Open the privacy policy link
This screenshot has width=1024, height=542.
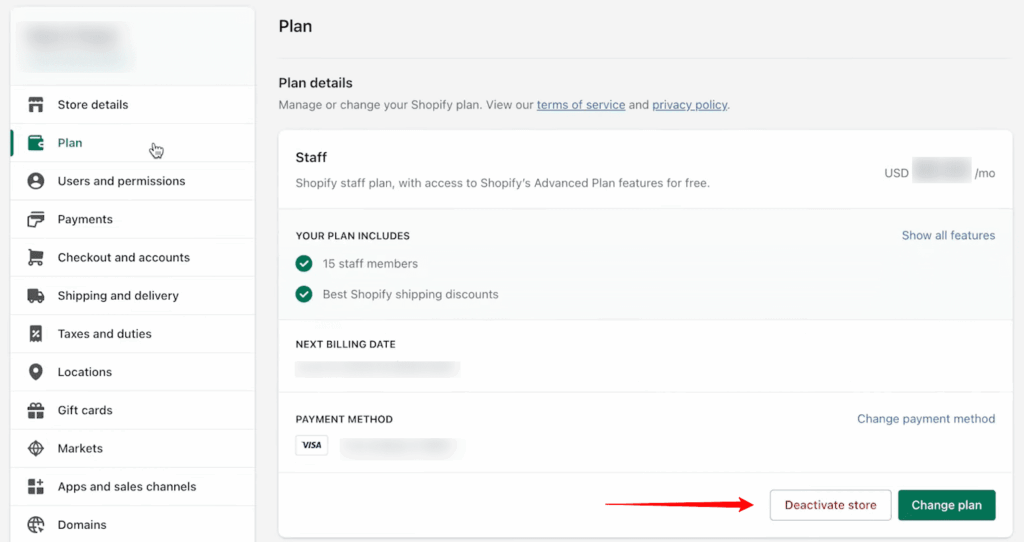pos(690,104)
